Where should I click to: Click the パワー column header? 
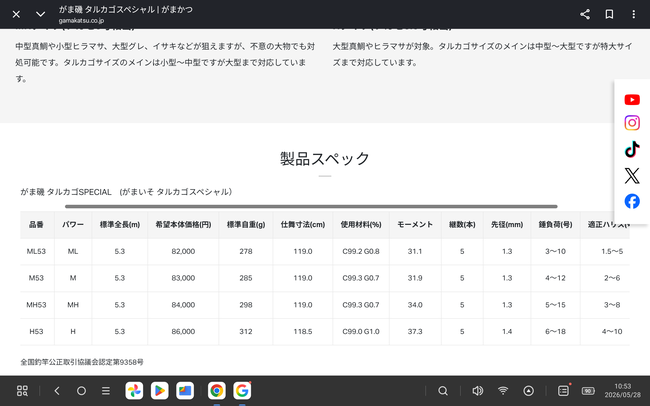pos(73,225)
